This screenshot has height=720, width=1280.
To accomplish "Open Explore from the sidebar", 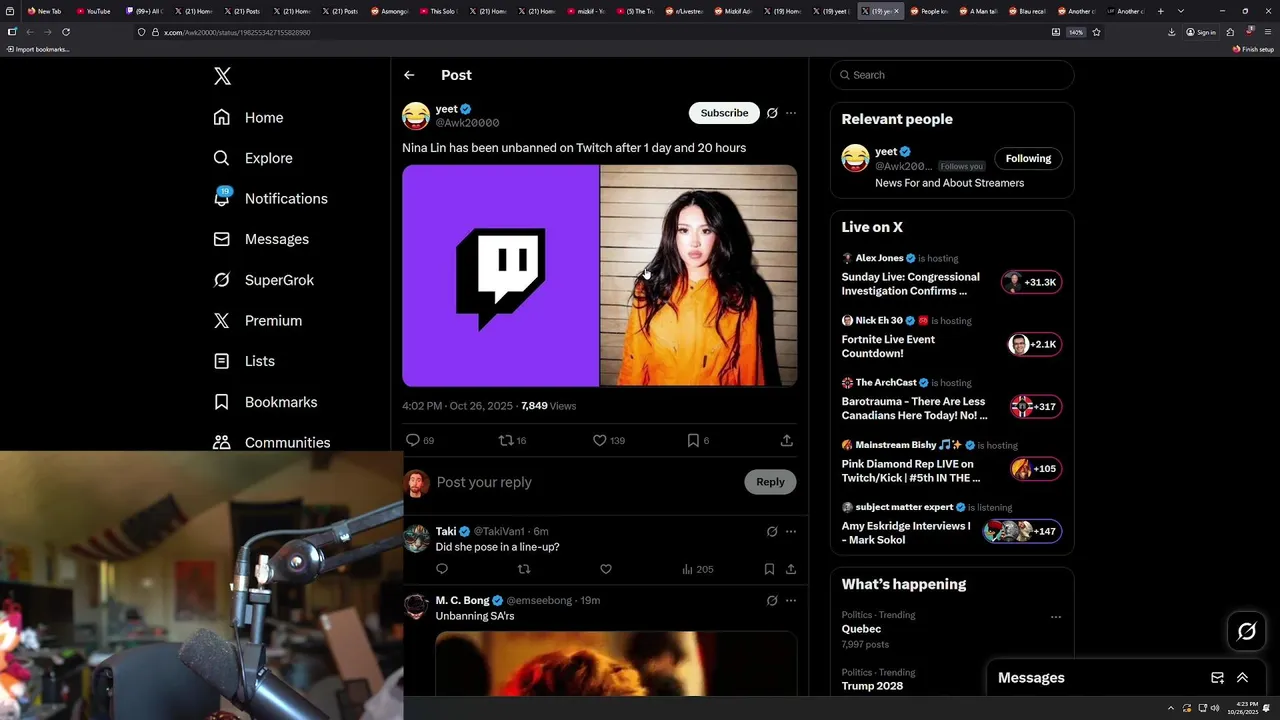I will (253, 158).
